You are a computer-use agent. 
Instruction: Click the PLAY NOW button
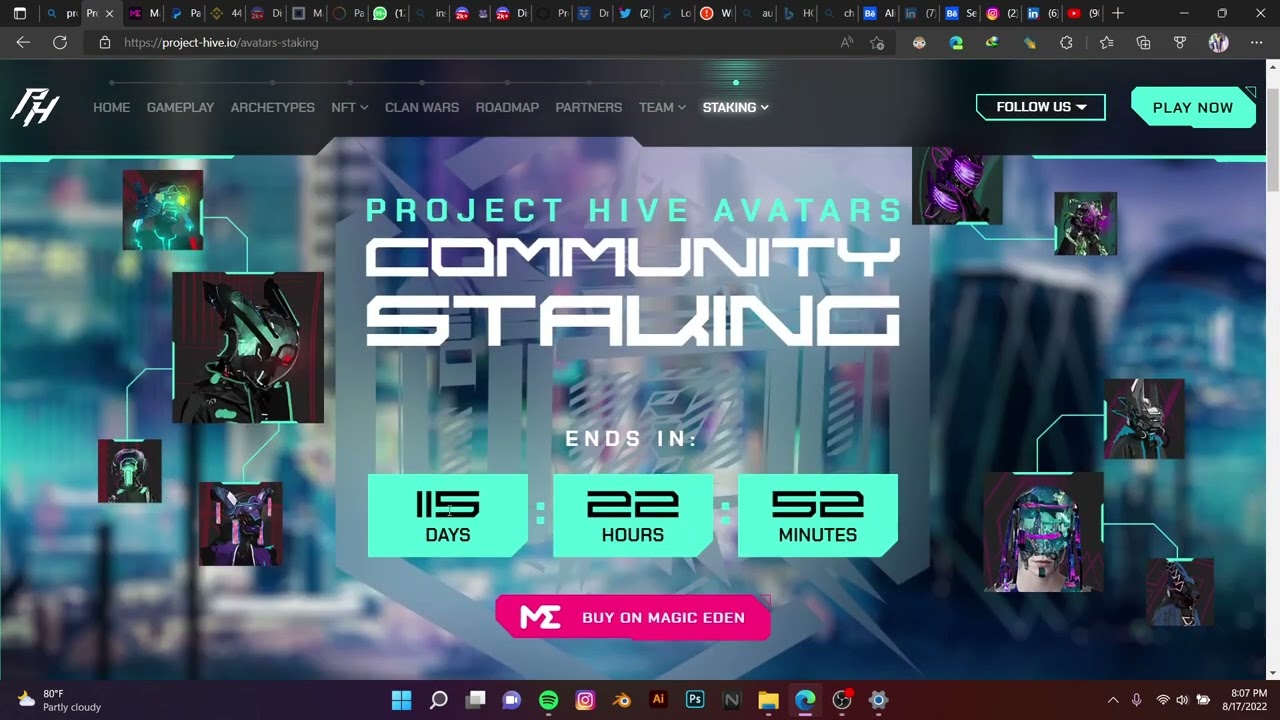click(1193, 107)
